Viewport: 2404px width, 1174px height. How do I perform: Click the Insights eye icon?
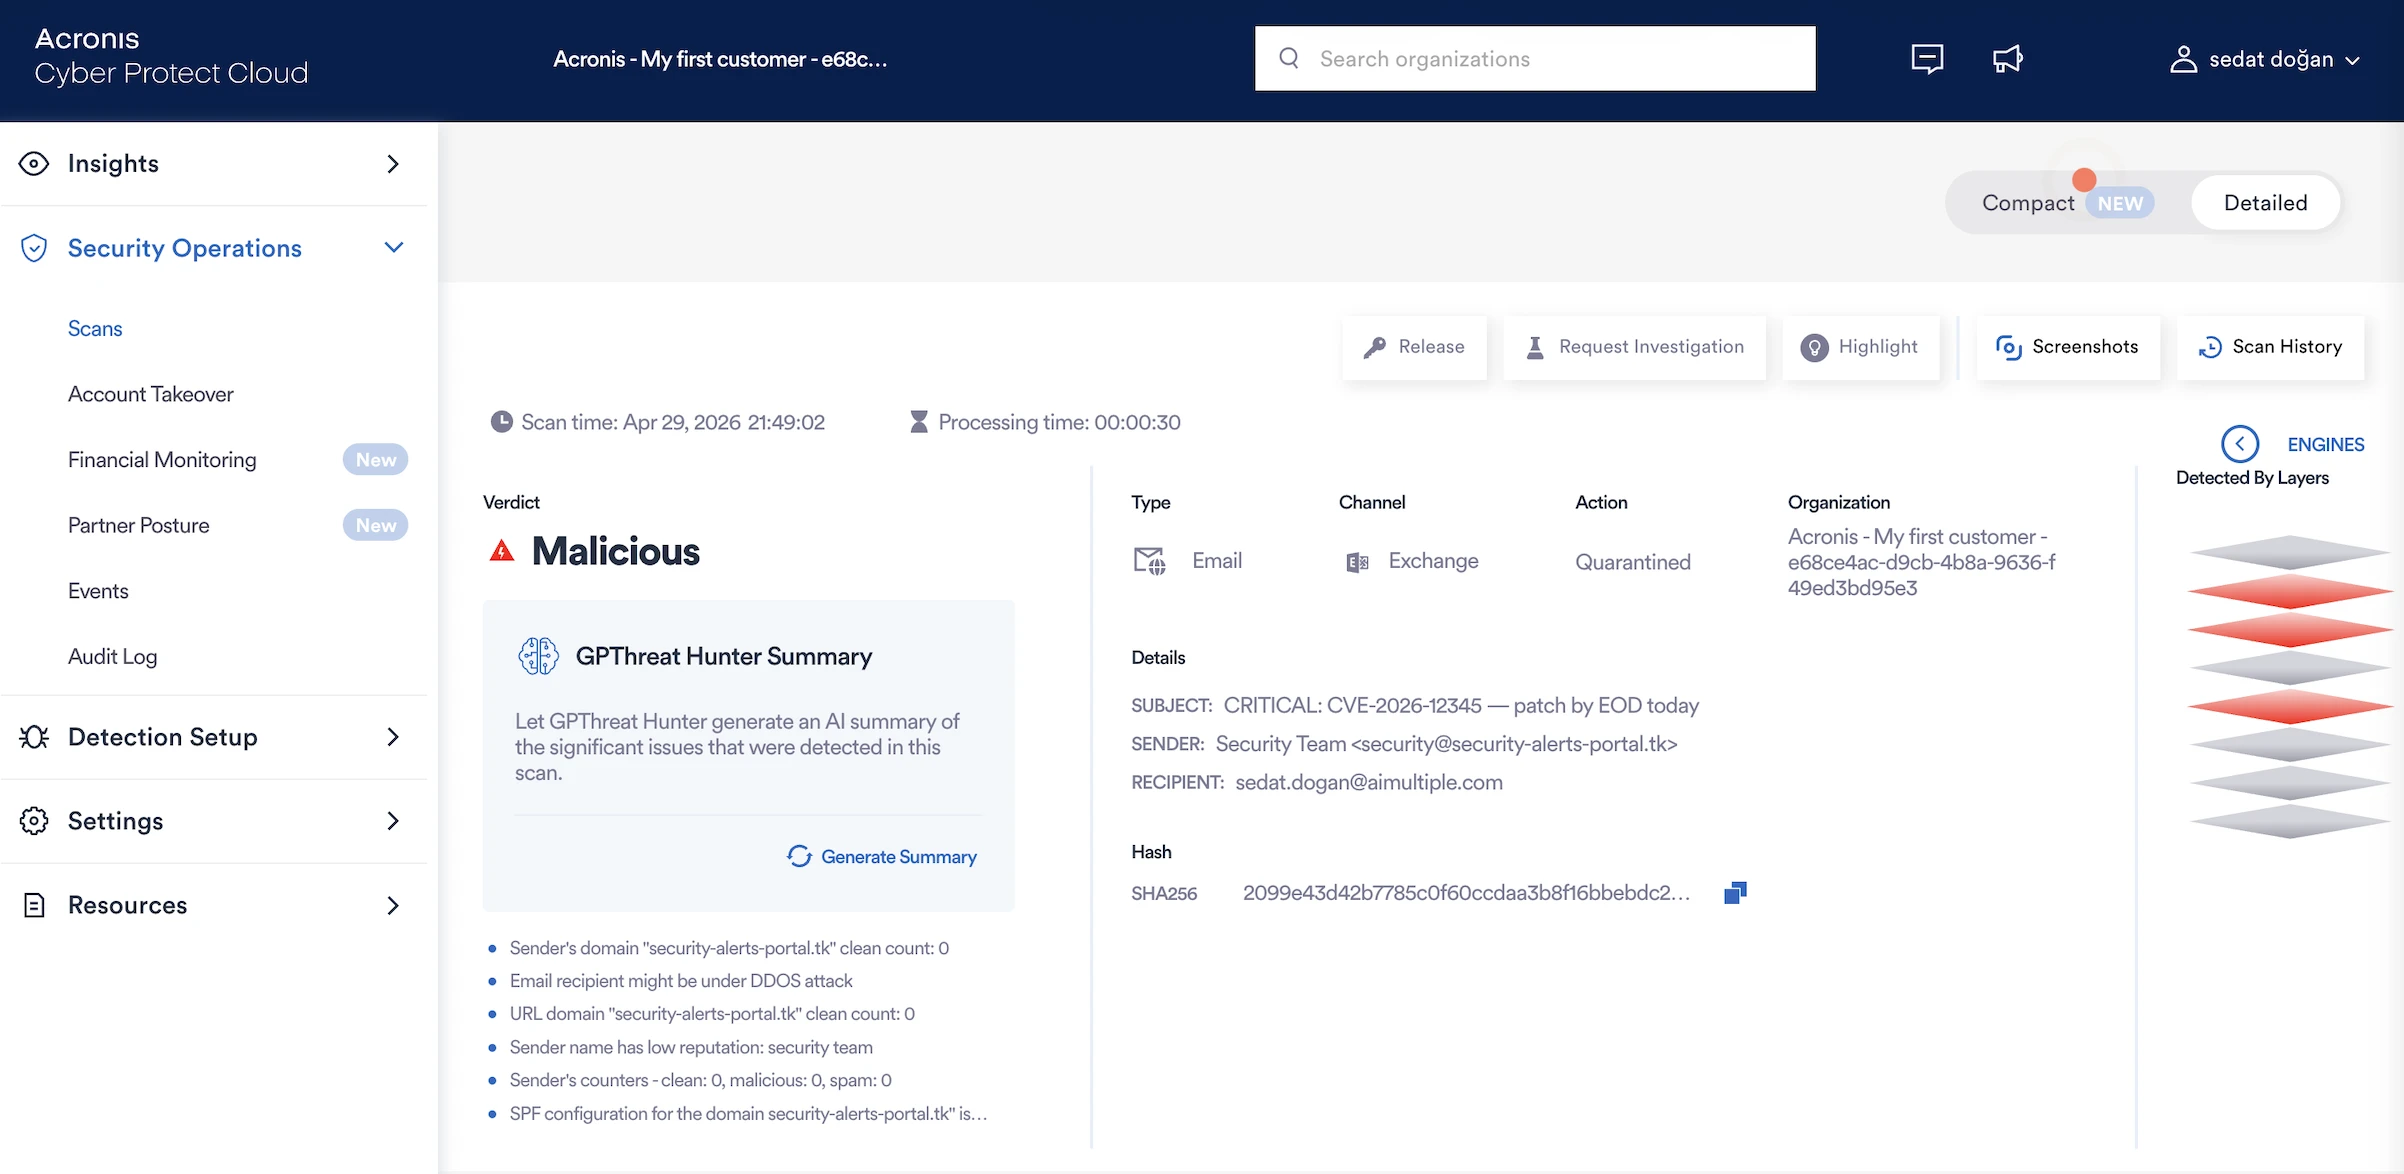coord(34,163)
